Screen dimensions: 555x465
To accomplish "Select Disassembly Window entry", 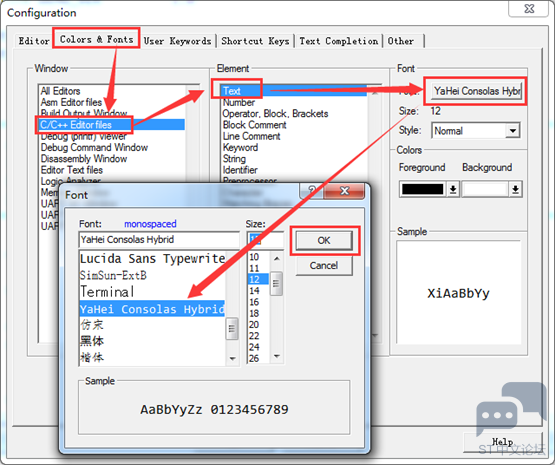I will [x=84, y=159].
